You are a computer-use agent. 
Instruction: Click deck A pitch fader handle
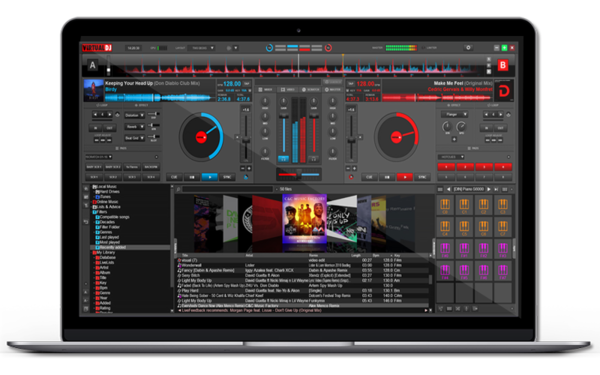(246, 141)
